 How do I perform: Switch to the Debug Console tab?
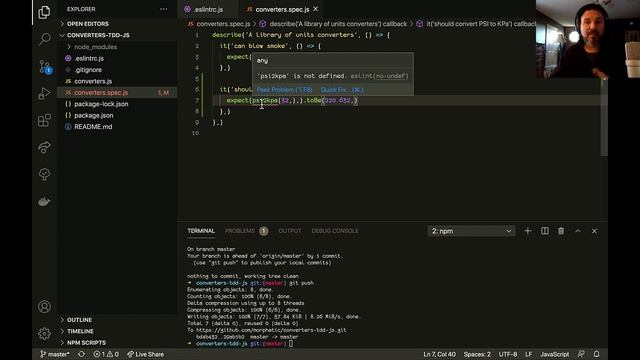[335, 231]
